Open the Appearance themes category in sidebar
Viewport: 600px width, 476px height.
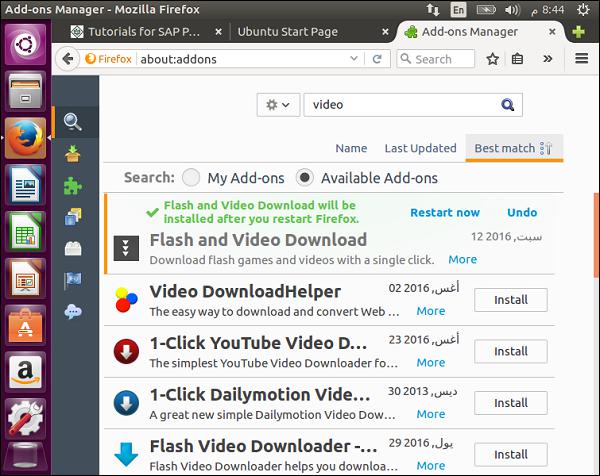click(73, 216)
